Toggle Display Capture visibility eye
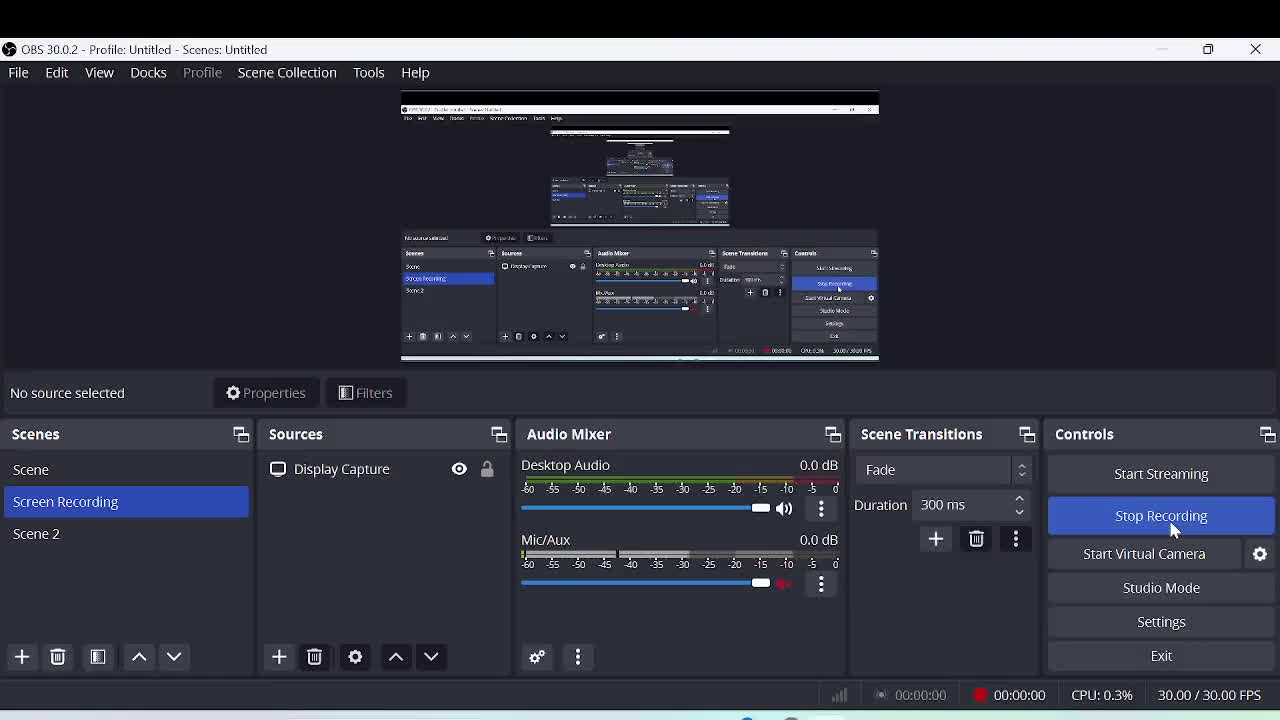Viewport: 1280px width, 720px height. tap(459, 469)
